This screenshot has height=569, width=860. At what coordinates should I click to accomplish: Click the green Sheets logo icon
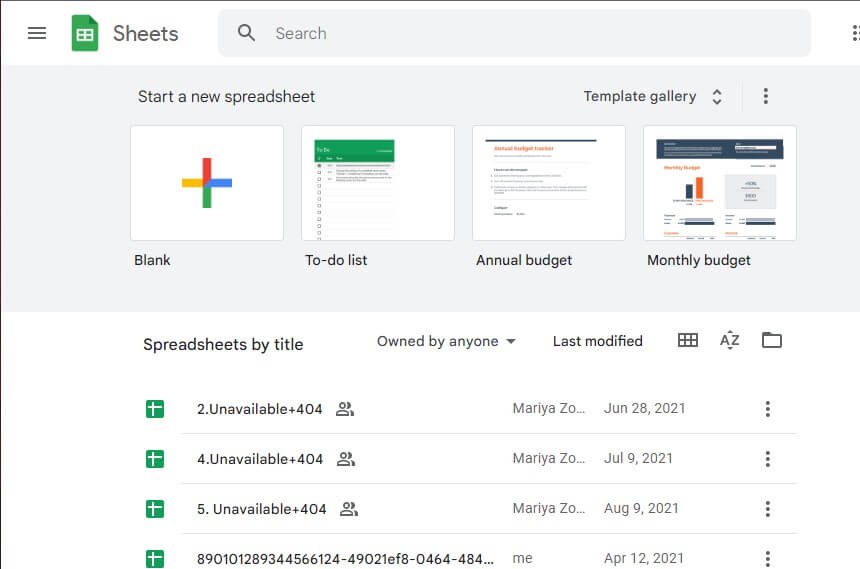[x=85, y=33]
